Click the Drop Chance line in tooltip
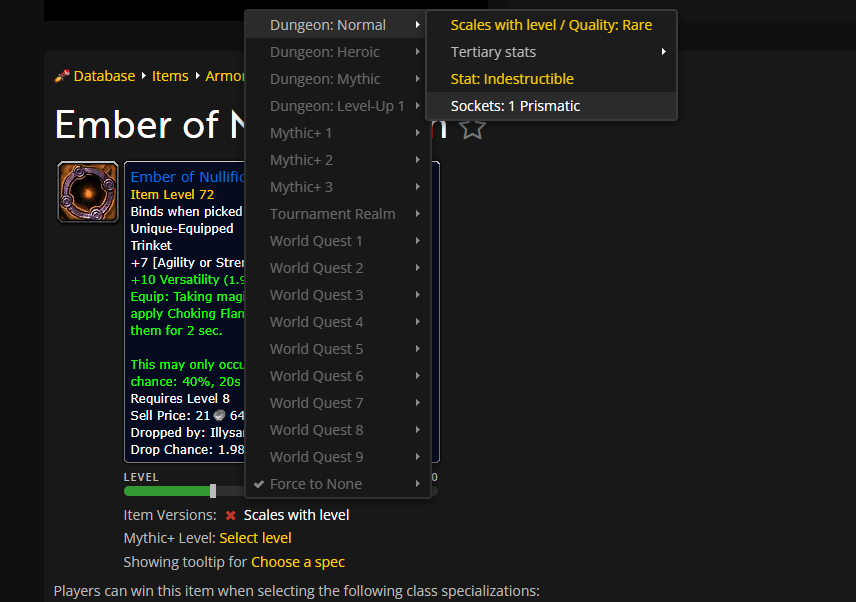 coord(187,450)
